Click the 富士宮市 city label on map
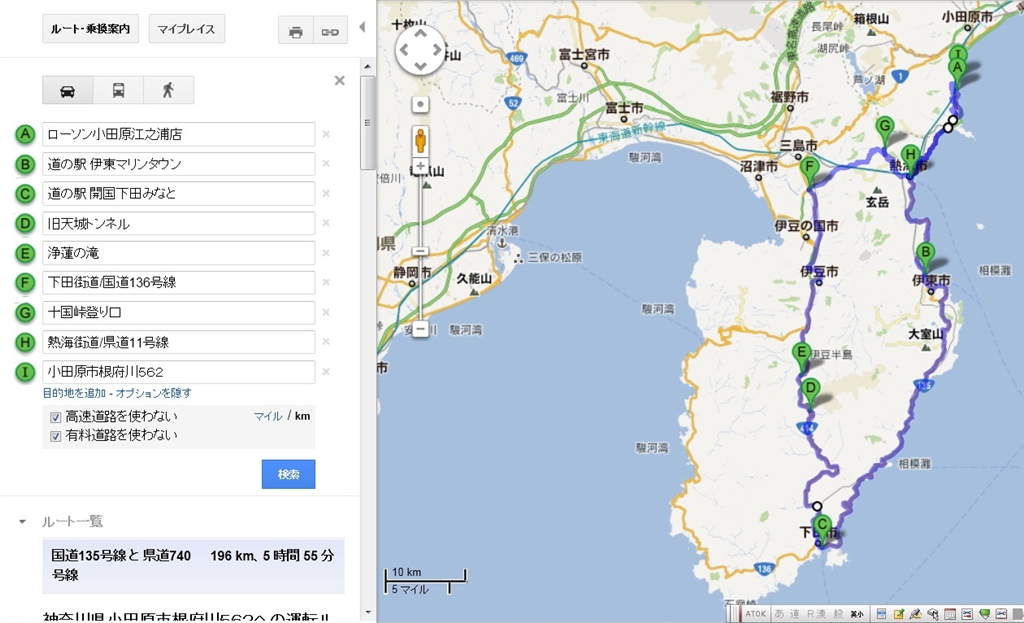The image size is (1024, 623). pos(584,55)
